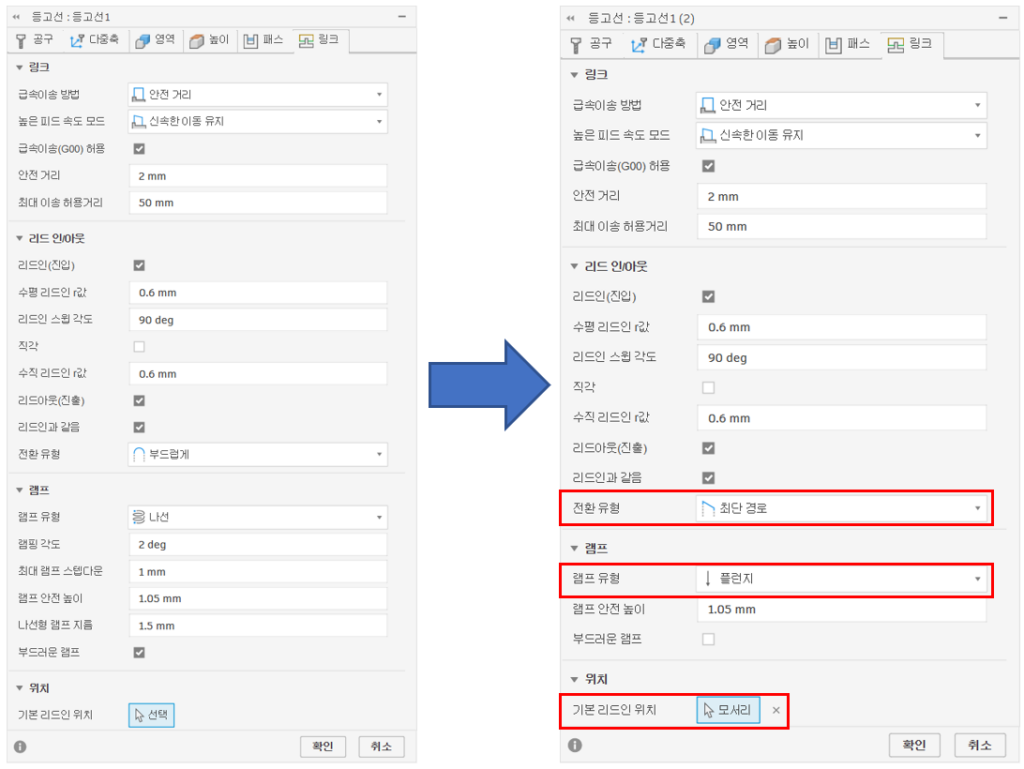Uncheck 부드러운 램프 in the left panel
This screenshot has height=769, width=1024.
139,653
